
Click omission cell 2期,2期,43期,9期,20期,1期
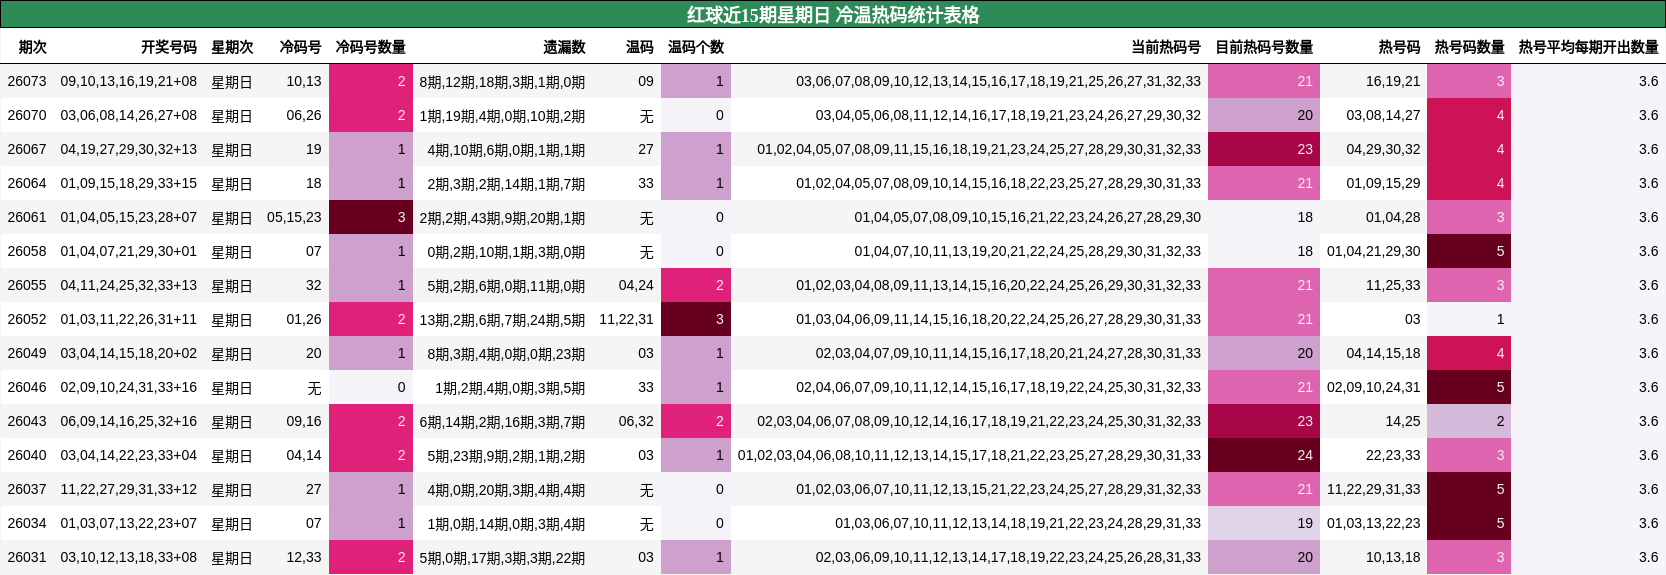click(x=502, y=218)
